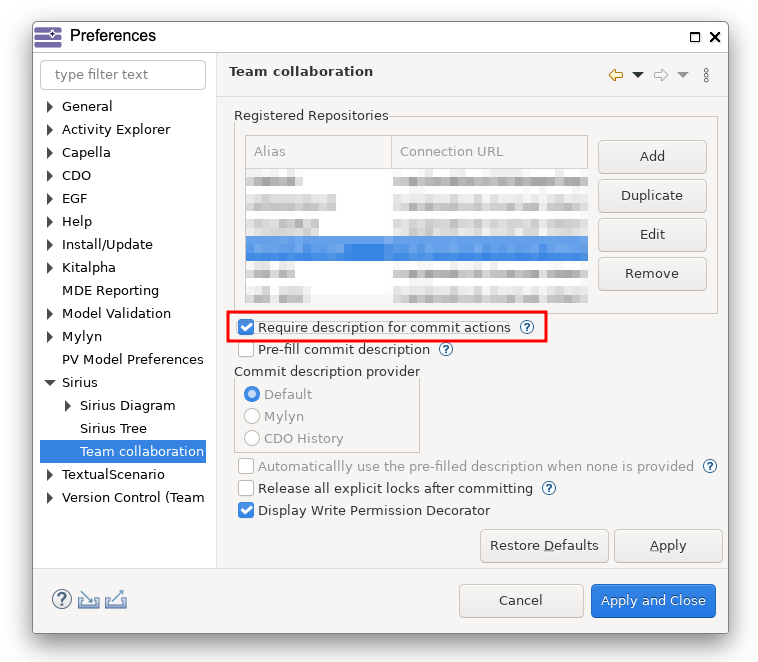Click the import preferences icon
The width and height of the screenshot is (758, 662).
click(x=88, y=600)
